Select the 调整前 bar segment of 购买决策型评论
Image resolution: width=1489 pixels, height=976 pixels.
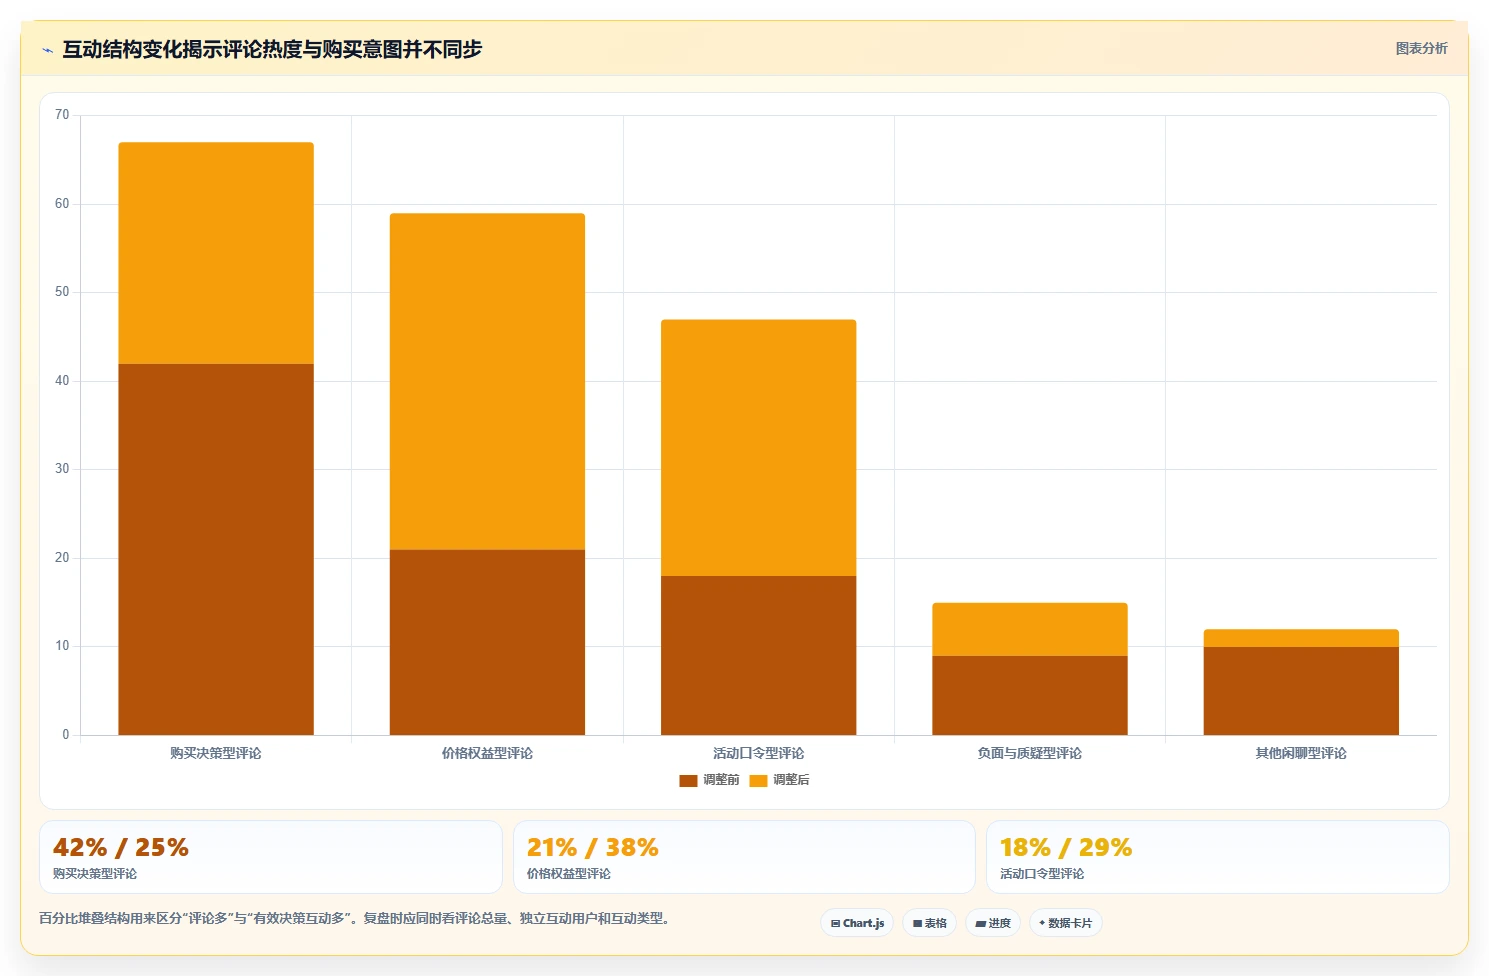point(216,549)
